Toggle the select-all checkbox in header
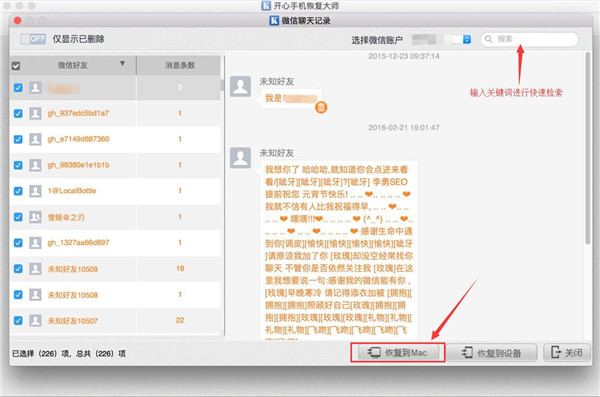Viewport: 600px width, 397px height. [x=16, y=66]
